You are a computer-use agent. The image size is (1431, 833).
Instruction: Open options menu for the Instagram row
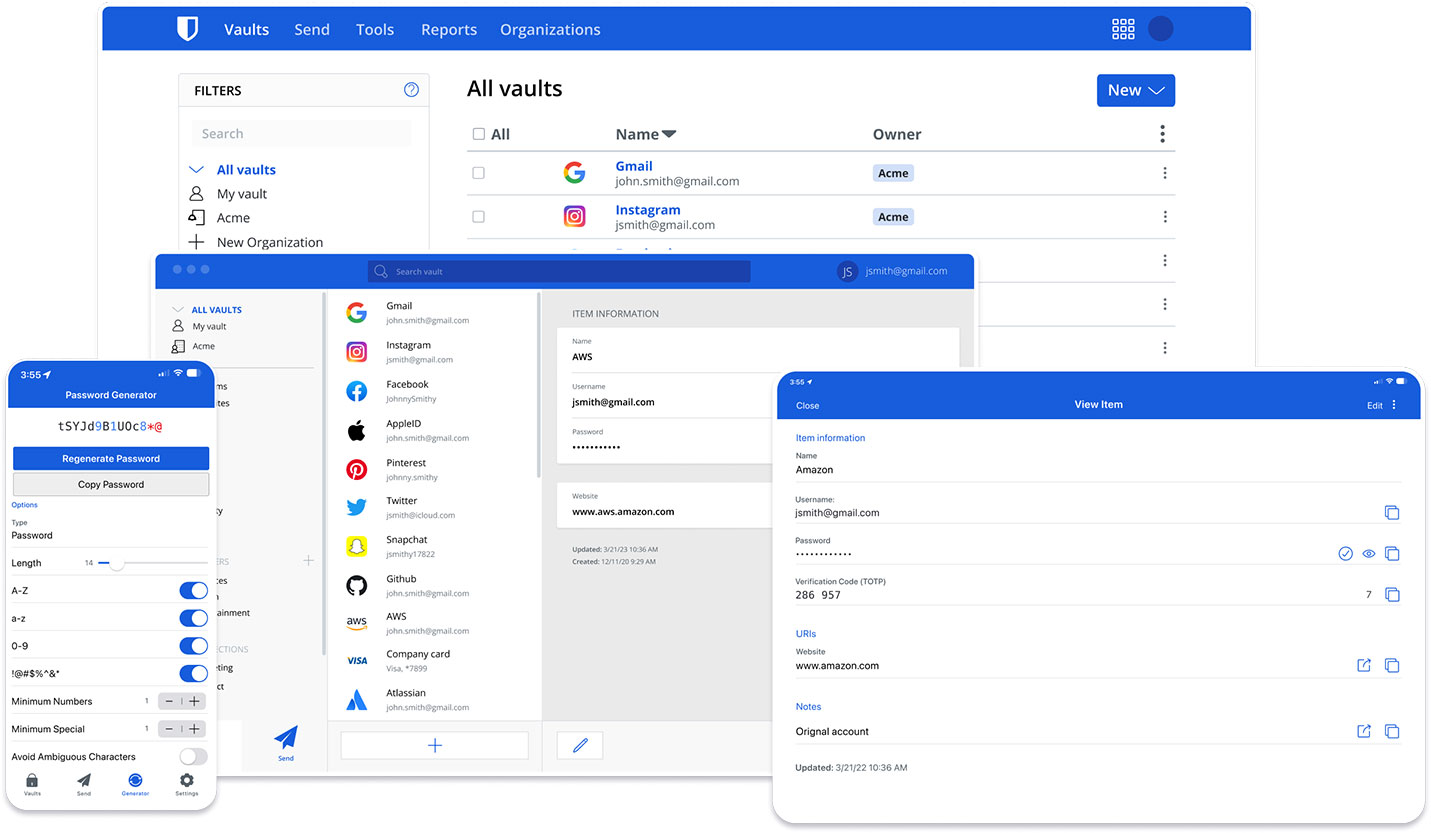1165,217
